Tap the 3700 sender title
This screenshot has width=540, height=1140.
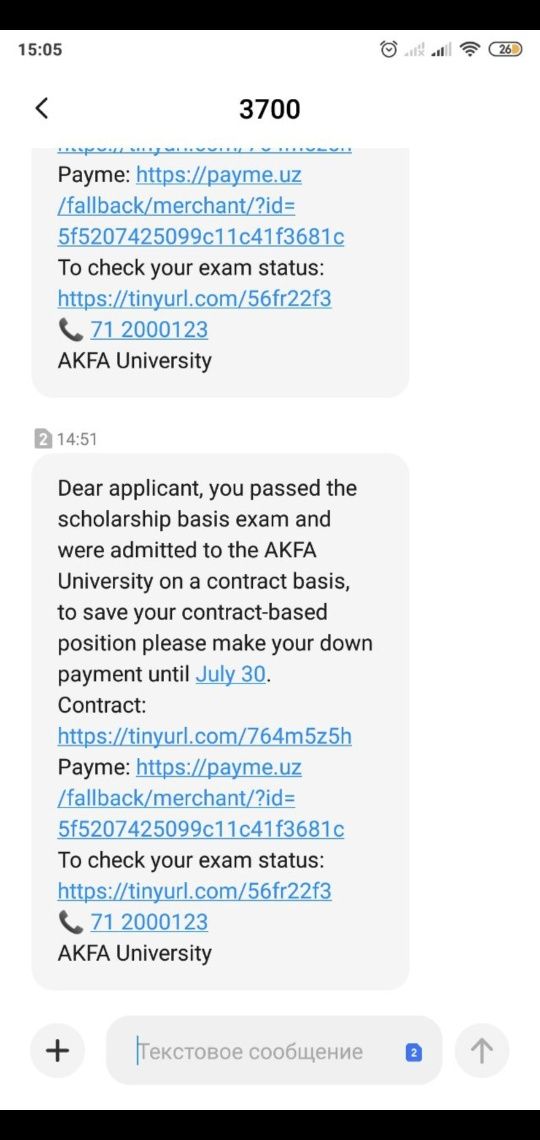pyautogui.click(x=270, y=109)
